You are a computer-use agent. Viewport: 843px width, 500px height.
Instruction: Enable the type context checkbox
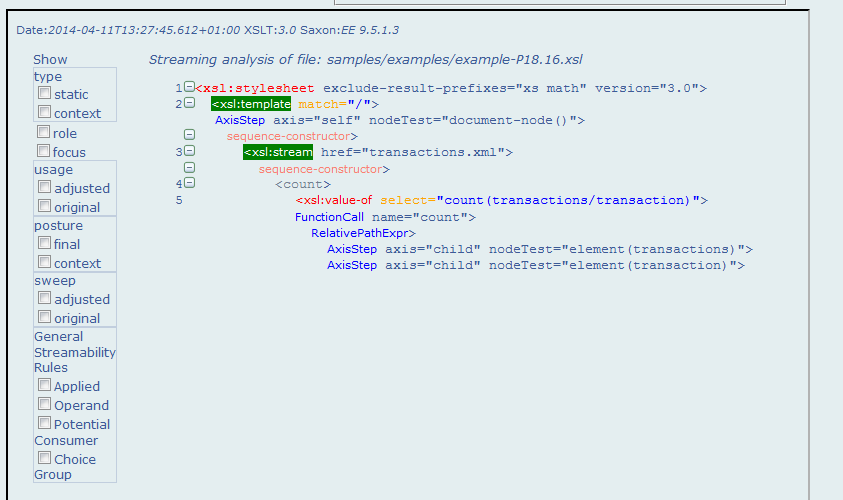(45, 112)
